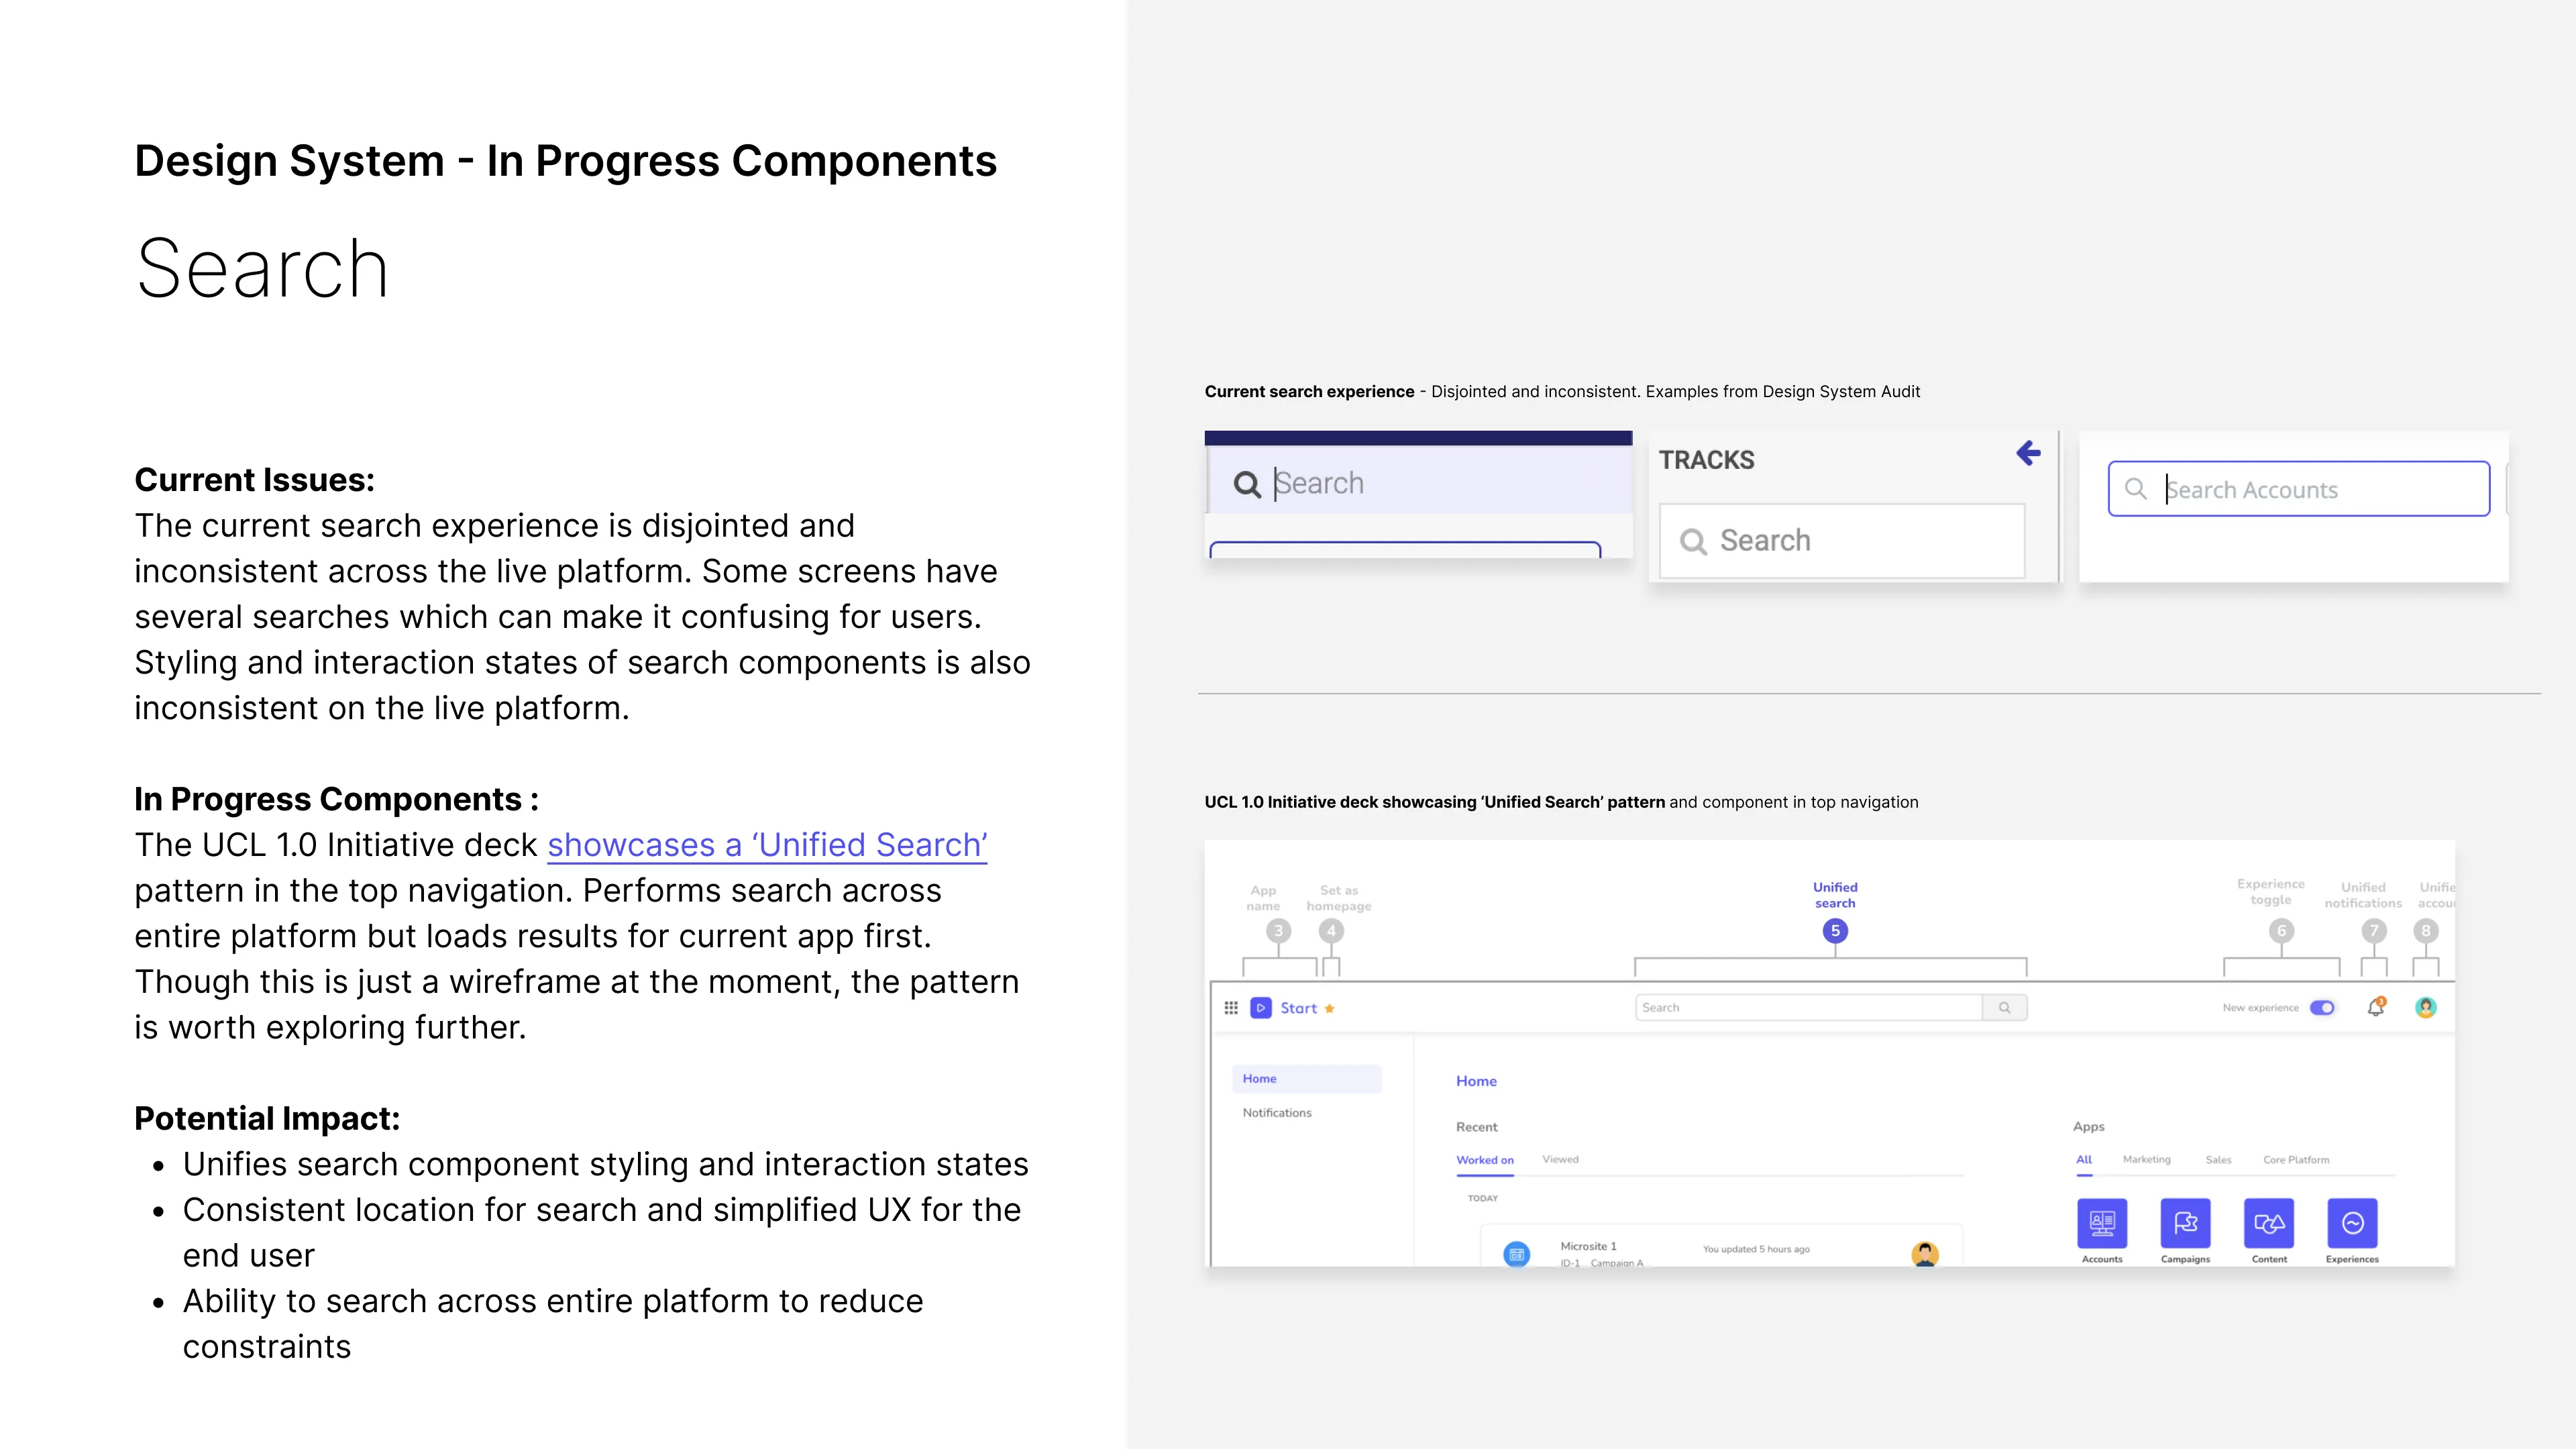Open Notifications in the left sidebar

pos(1277,1113)
